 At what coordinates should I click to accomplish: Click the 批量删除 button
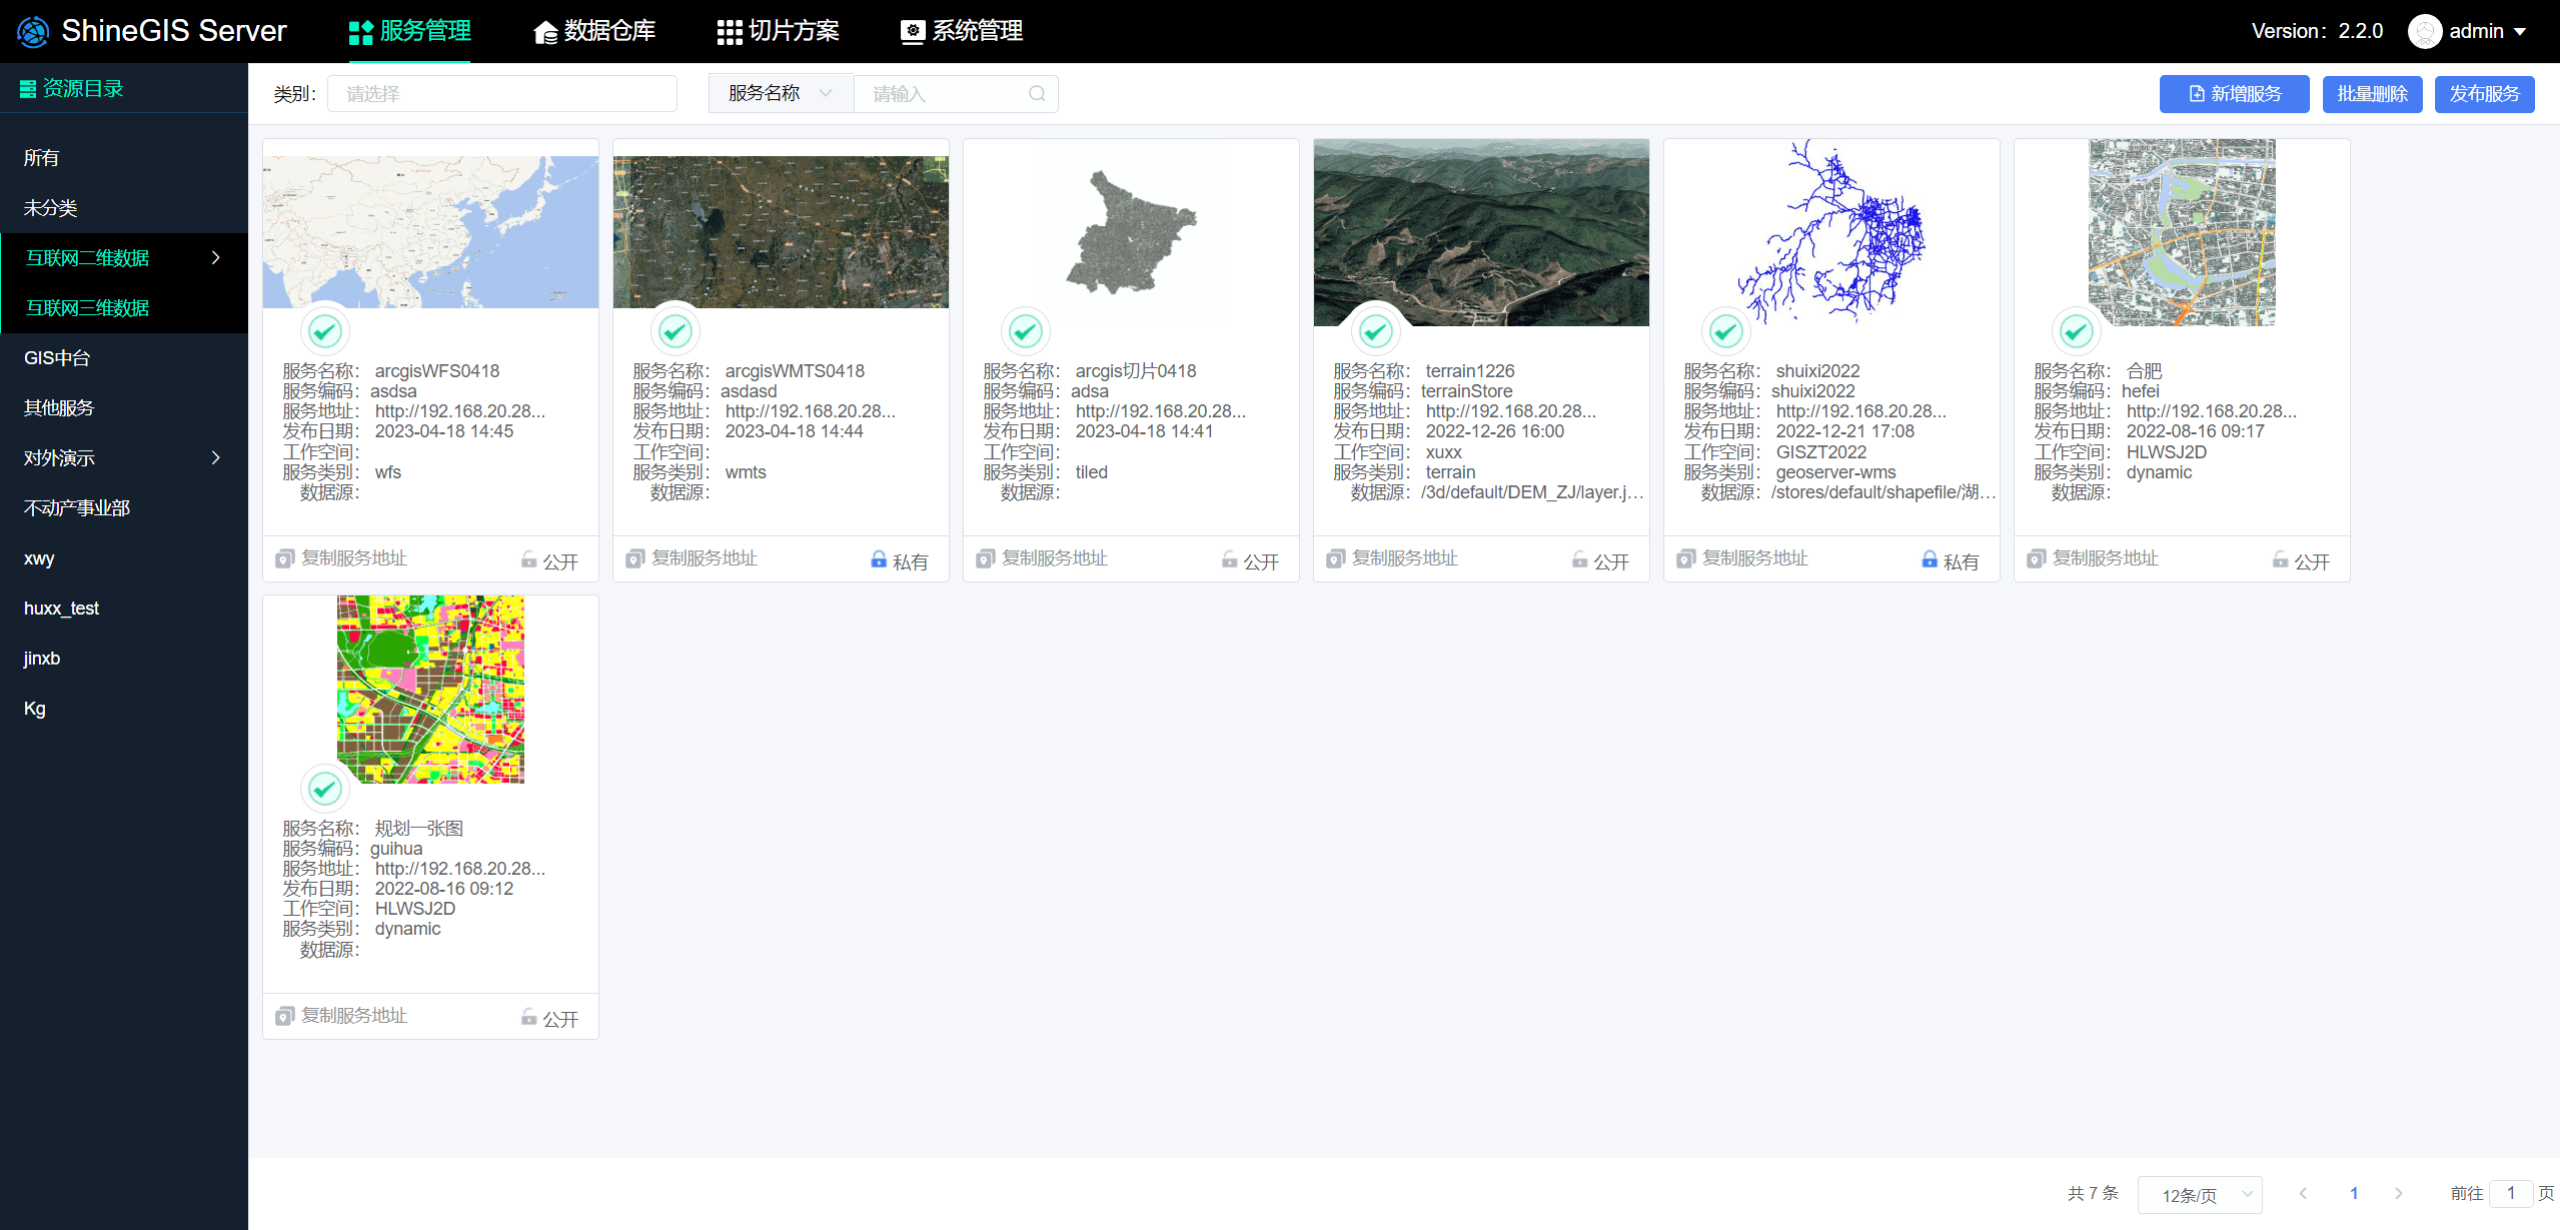click(x=2371, y=94)
